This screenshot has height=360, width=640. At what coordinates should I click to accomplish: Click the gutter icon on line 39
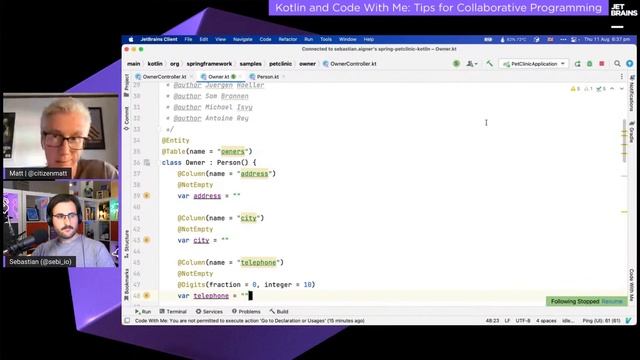tap(147, 196)
